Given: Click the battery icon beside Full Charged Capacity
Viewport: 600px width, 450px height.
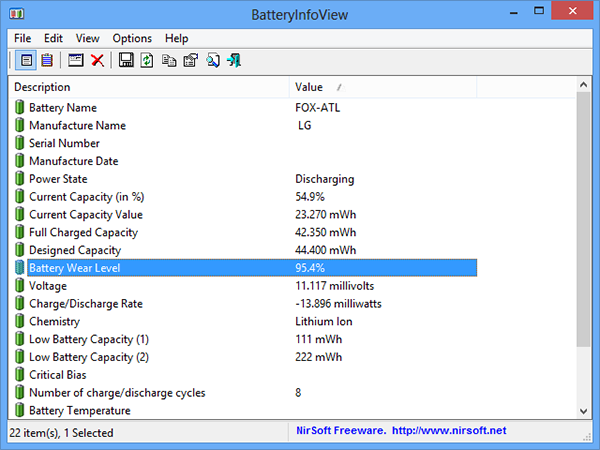Looking at the screenshot, I should (x=20, y=232).
